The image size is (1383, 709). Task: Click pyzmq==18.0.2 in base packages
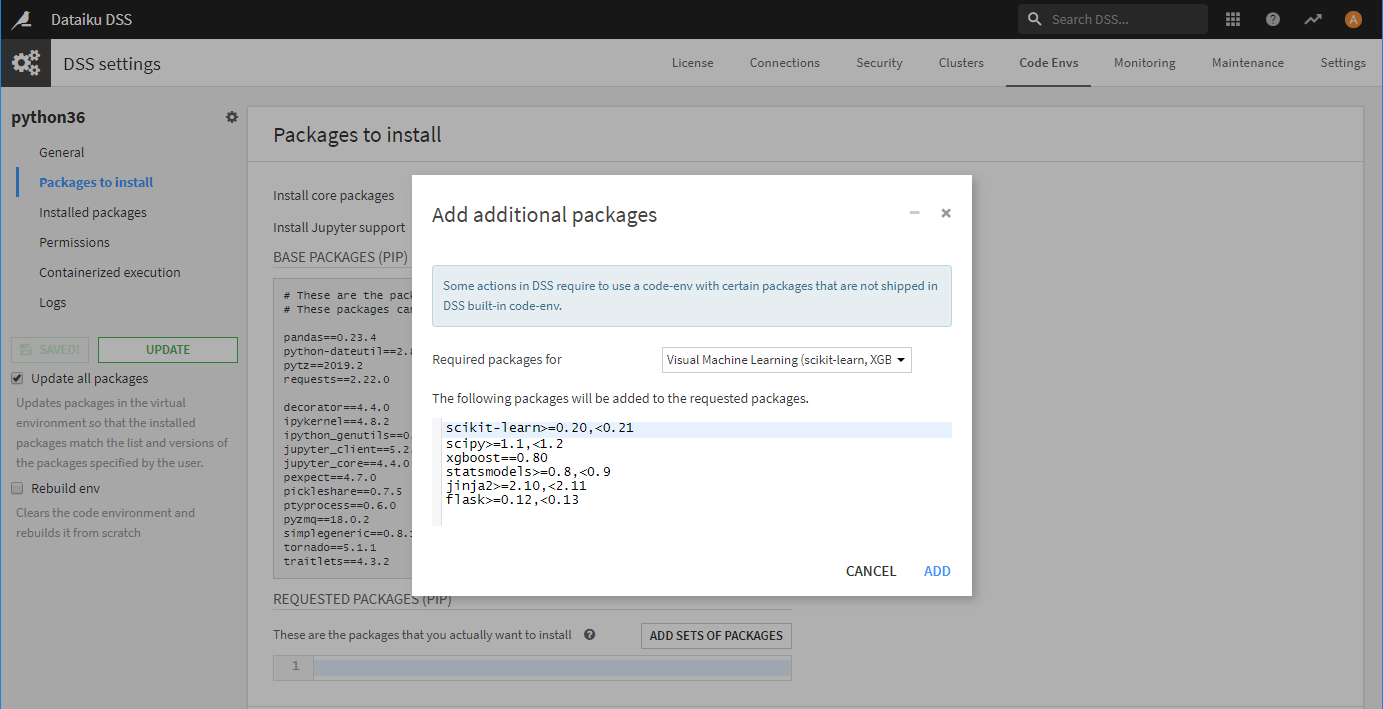point(326,520)
